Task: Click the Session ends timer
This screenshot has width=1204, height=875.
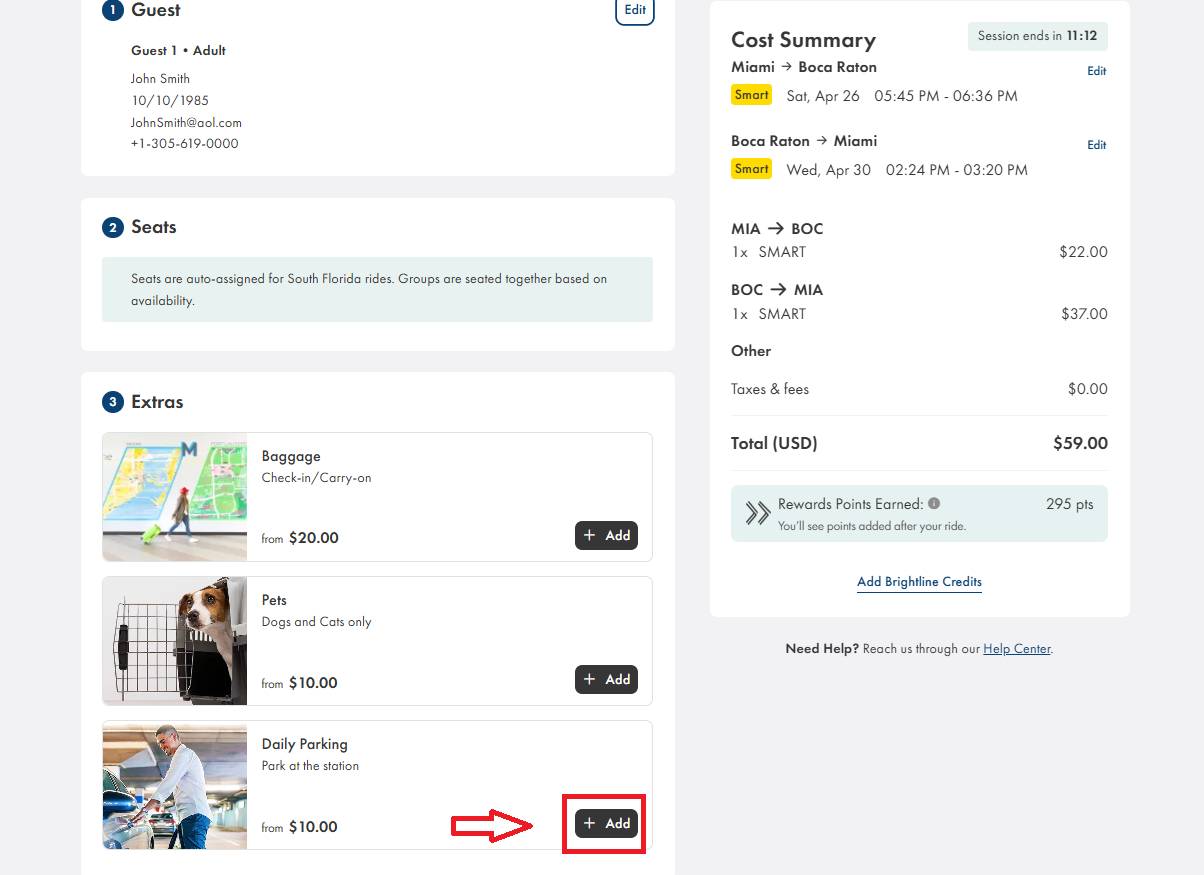Action: (1037, 36)
